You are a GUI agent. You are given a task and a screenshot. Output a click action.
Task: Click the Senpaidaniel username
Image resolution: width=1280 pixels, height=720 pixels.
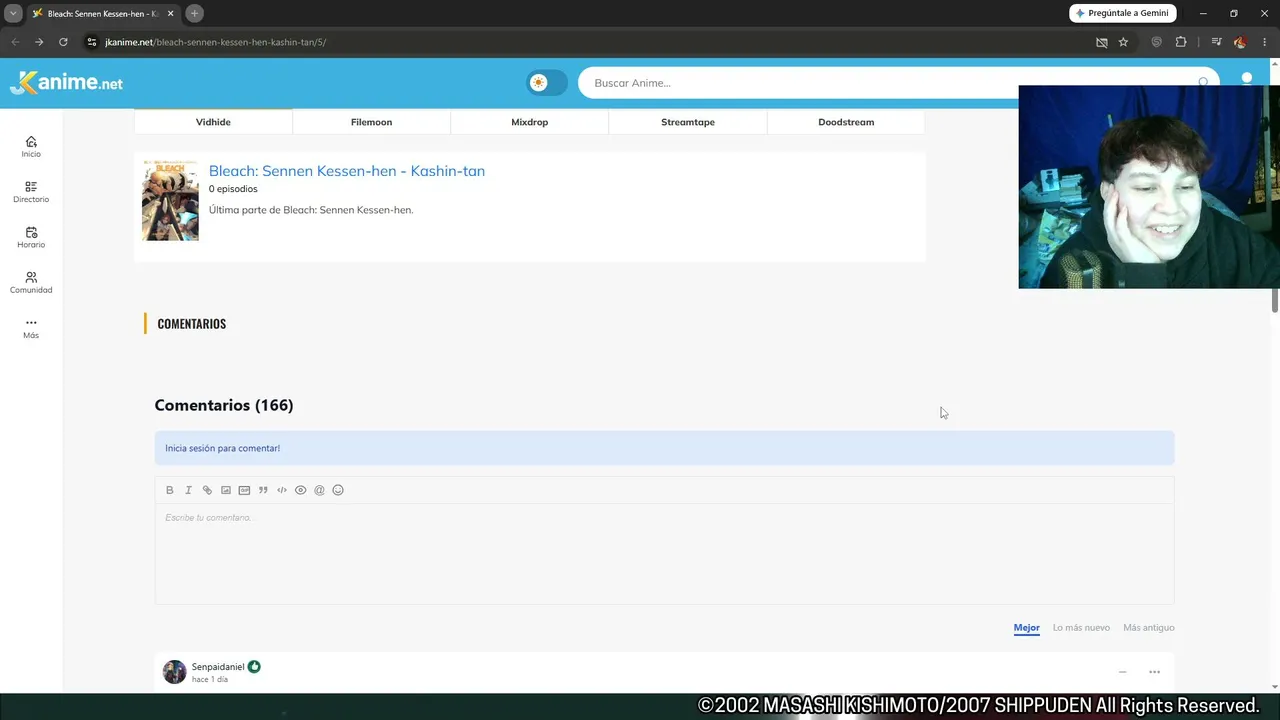pos(218,667)
